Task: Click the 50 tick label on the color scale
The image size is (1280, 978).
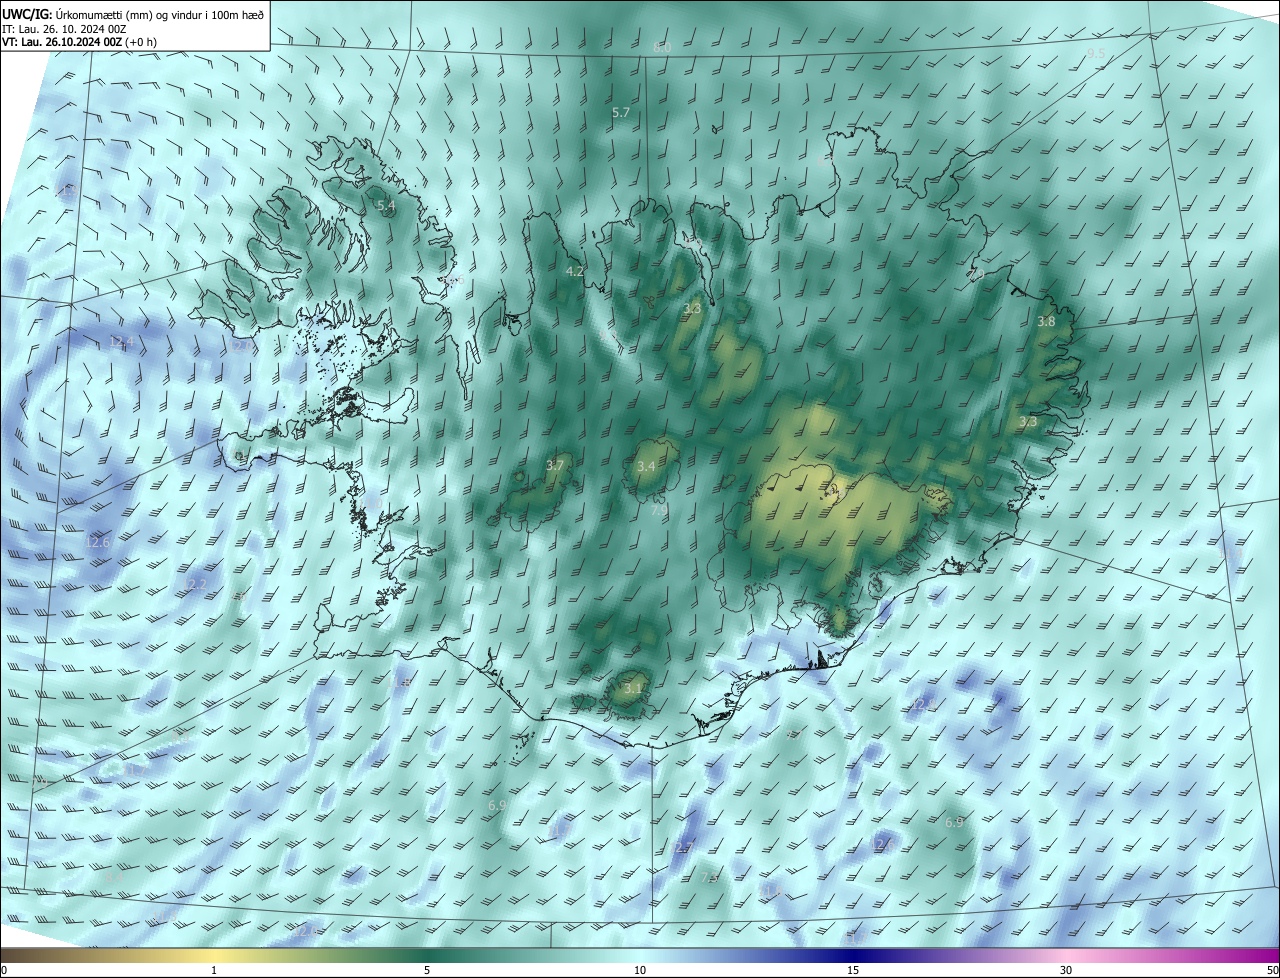Action: pos(1272,970)
